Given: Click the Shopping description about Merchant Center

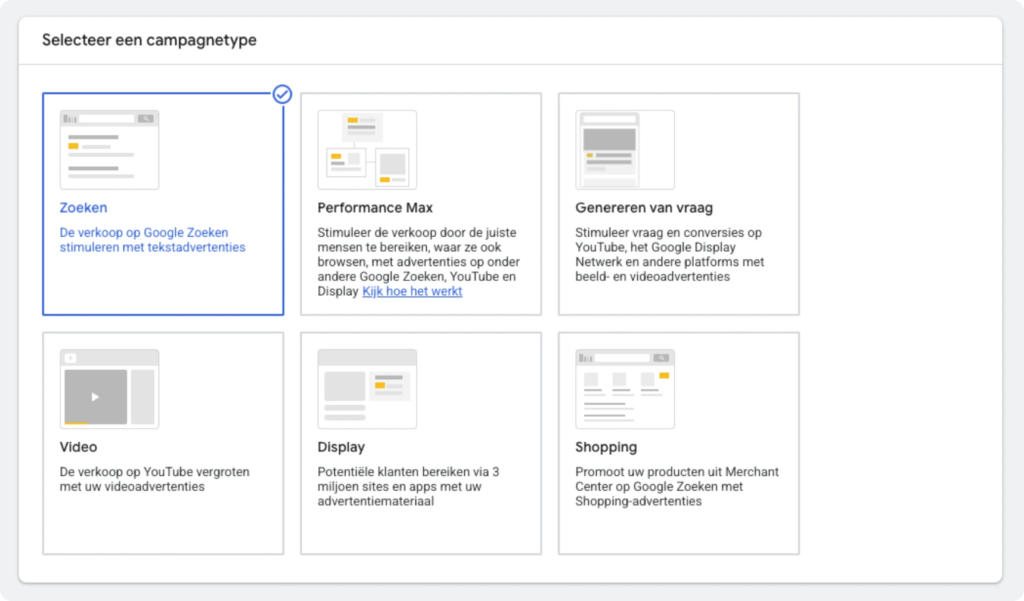Looking at the screenshot, I should click(676, 486).
